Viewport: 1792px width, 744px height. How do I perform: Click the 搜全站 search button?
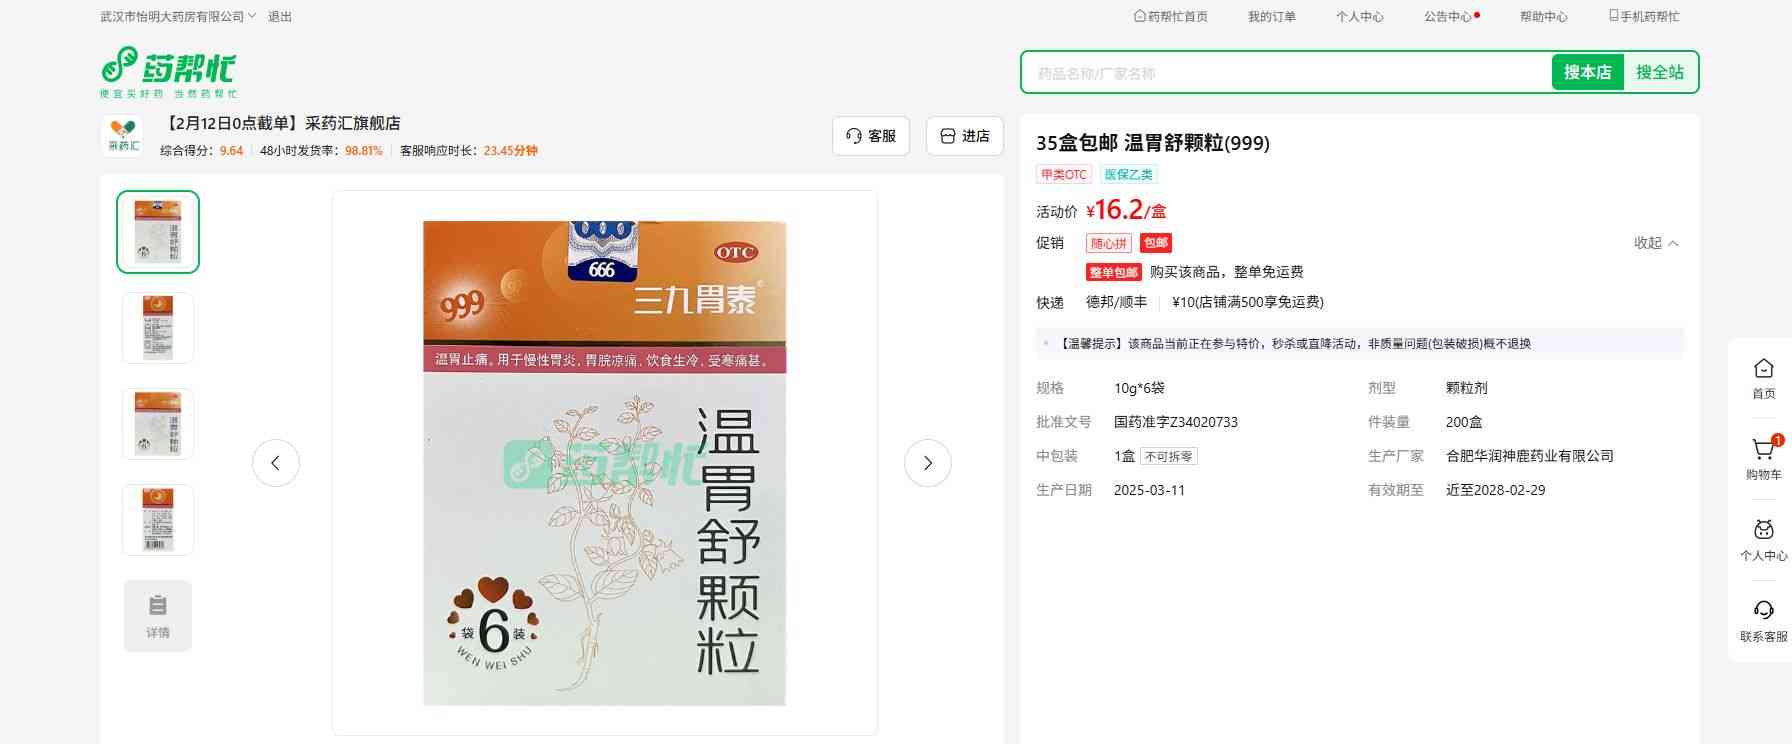coord(1659,72)
